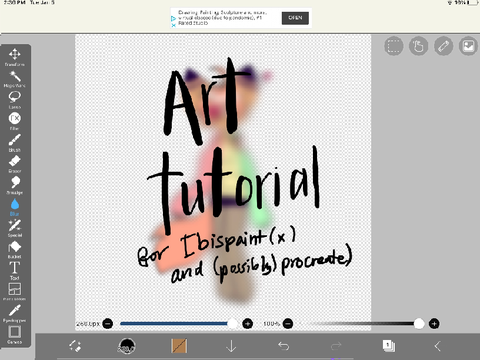Go back with the left arrow
Image resolution: width=480 pixels, height=360 pixels.
[438, 346]
